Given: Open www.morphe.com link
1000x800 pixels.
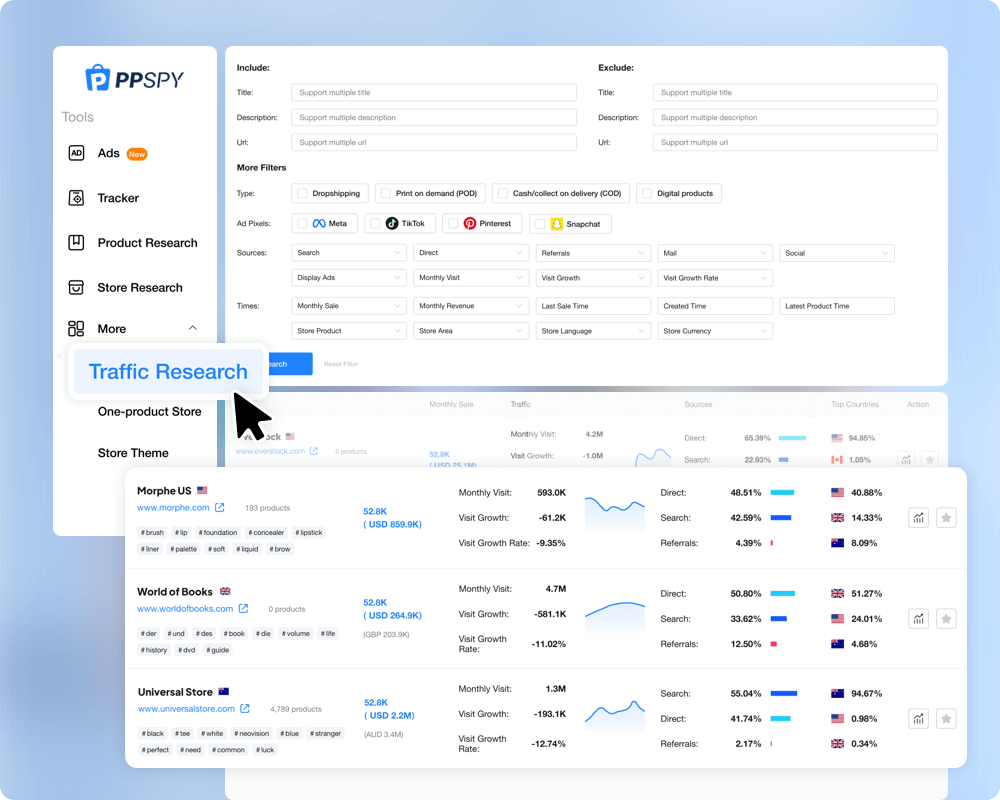Looking at the screenshot, I should point(173,508).
